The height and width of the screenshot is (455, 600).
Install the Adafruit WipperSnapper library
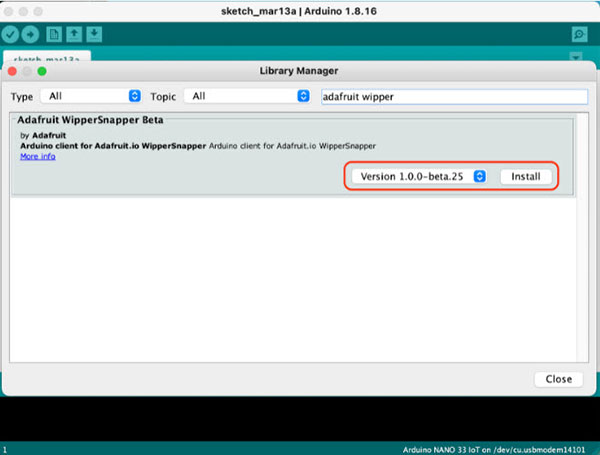526,176
